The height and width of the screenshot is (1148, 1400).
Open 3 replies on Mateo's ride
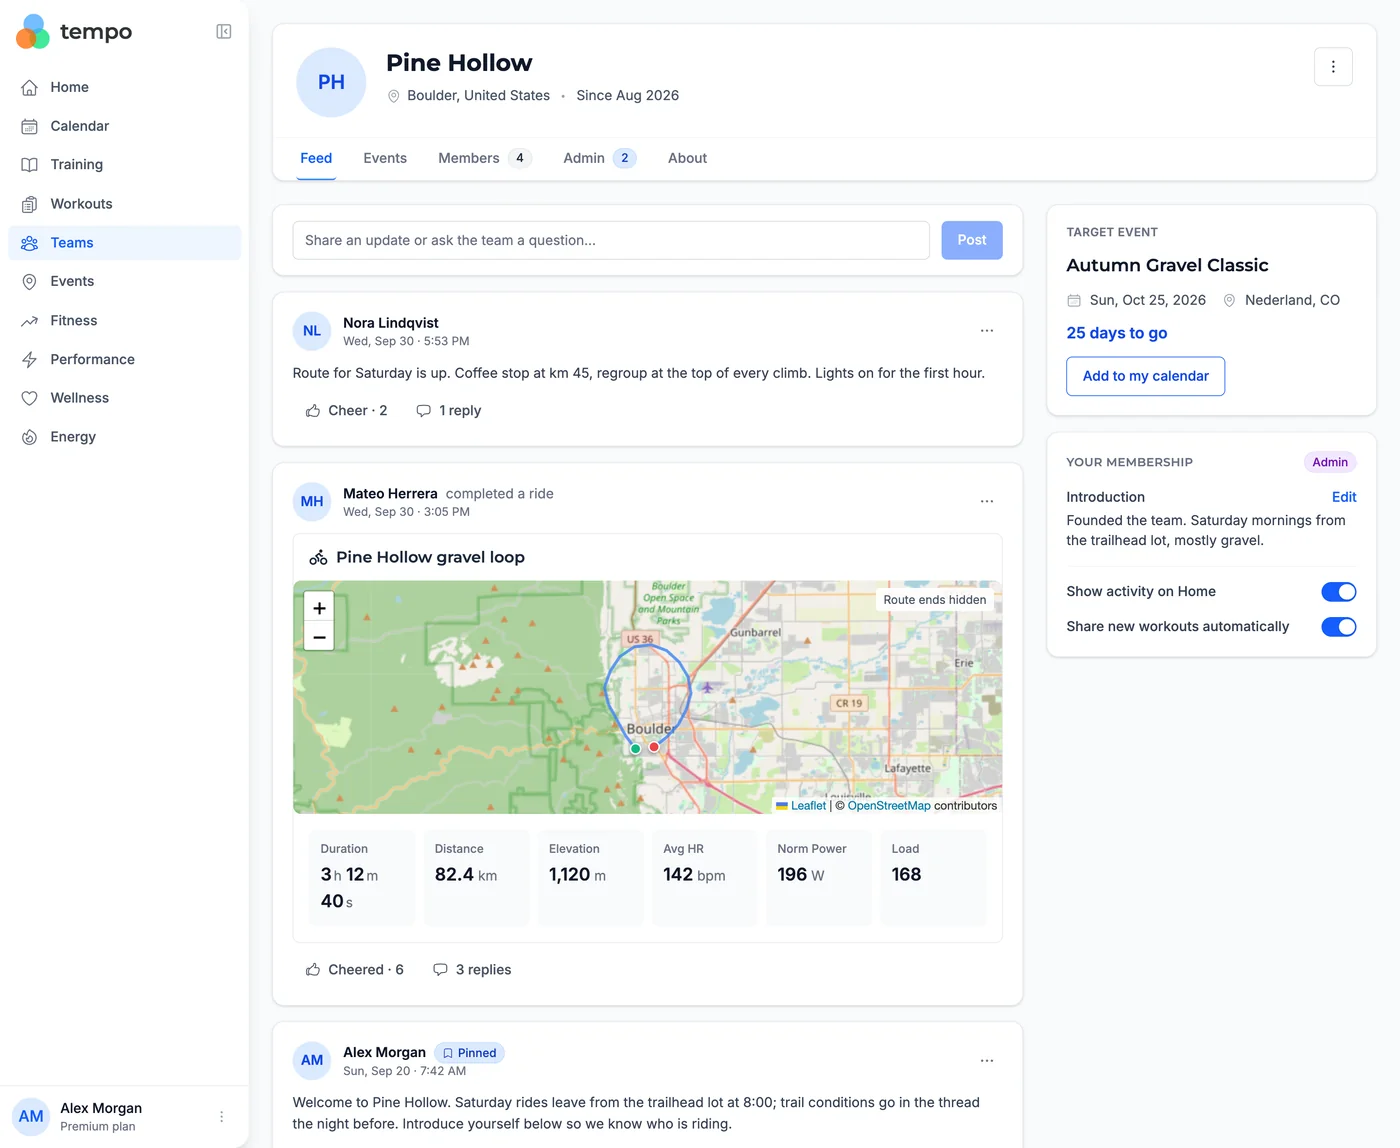click(472, 970)
